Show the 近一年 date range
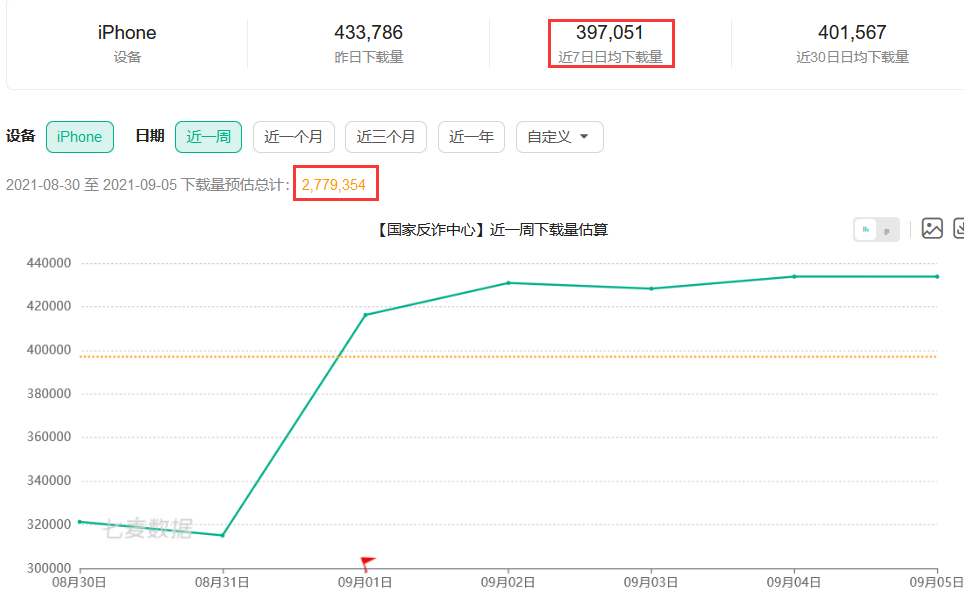Screen dimensions: 964x604 [472, 137]
